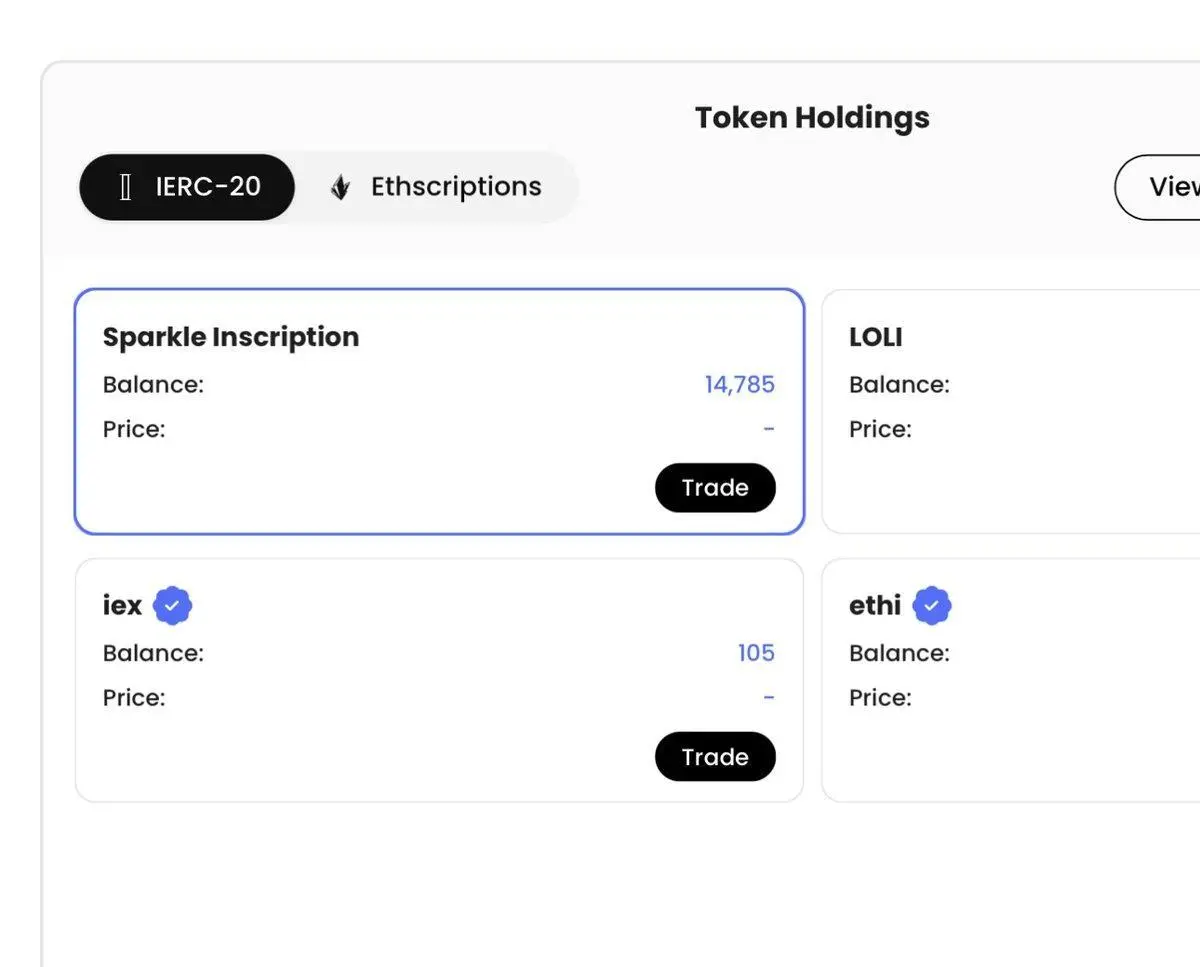The height and width of the screenshot is (967, 1200).
Task: Click the Token Holdings heading
Action: click(x=812, y=118)
